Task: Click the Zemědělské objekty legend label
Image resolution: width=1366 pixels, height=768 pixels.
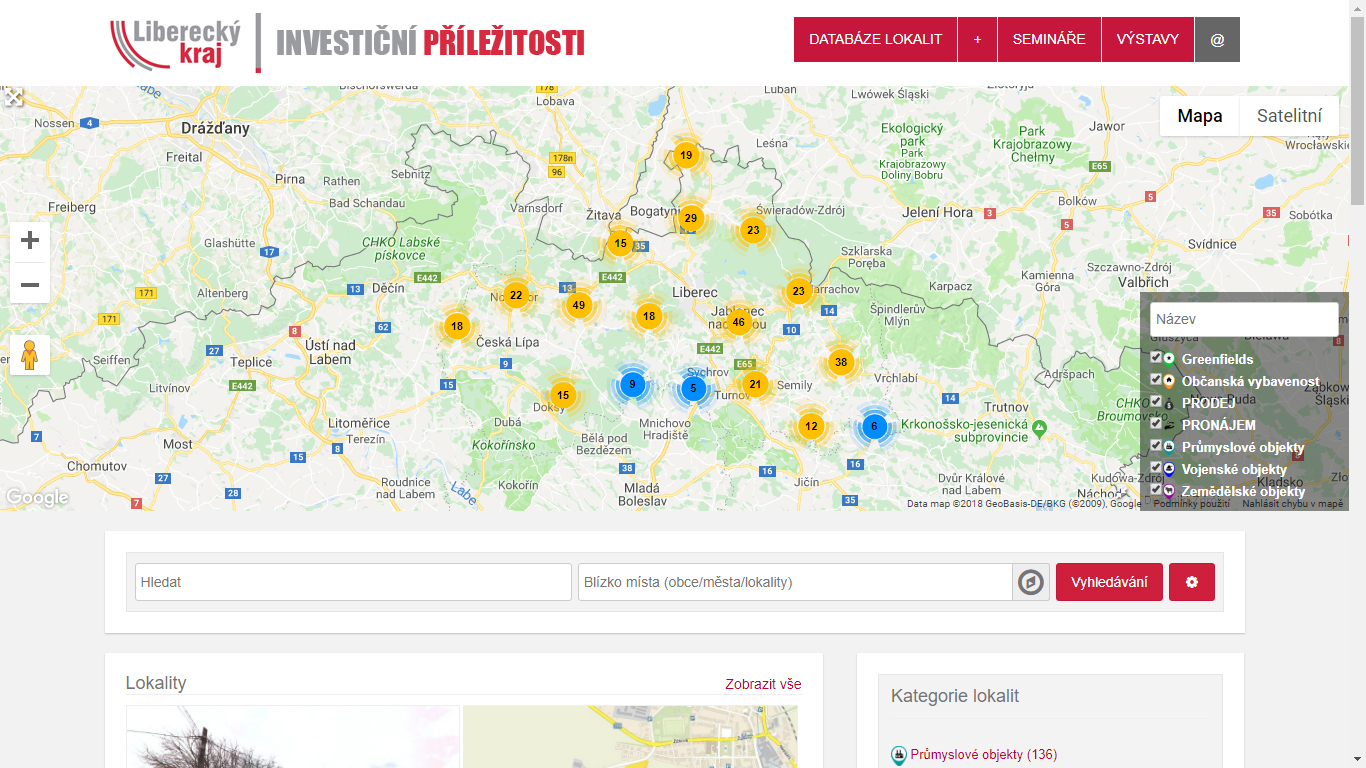Action: click(x=1243, y=491)
